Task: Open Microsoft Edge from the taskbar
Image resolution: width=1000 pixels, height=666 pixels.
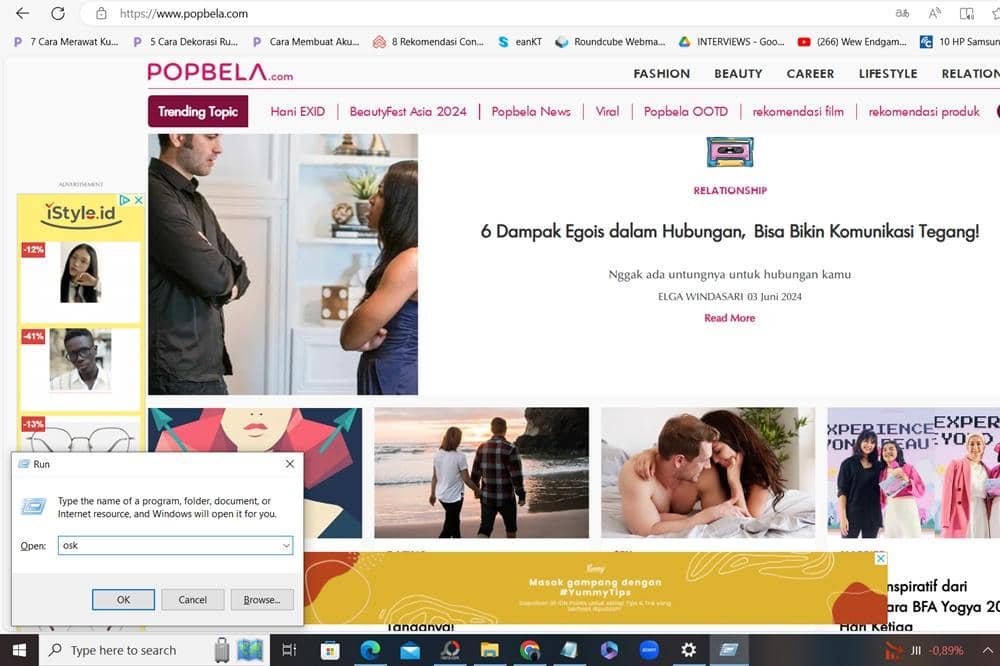Action: 370,650
